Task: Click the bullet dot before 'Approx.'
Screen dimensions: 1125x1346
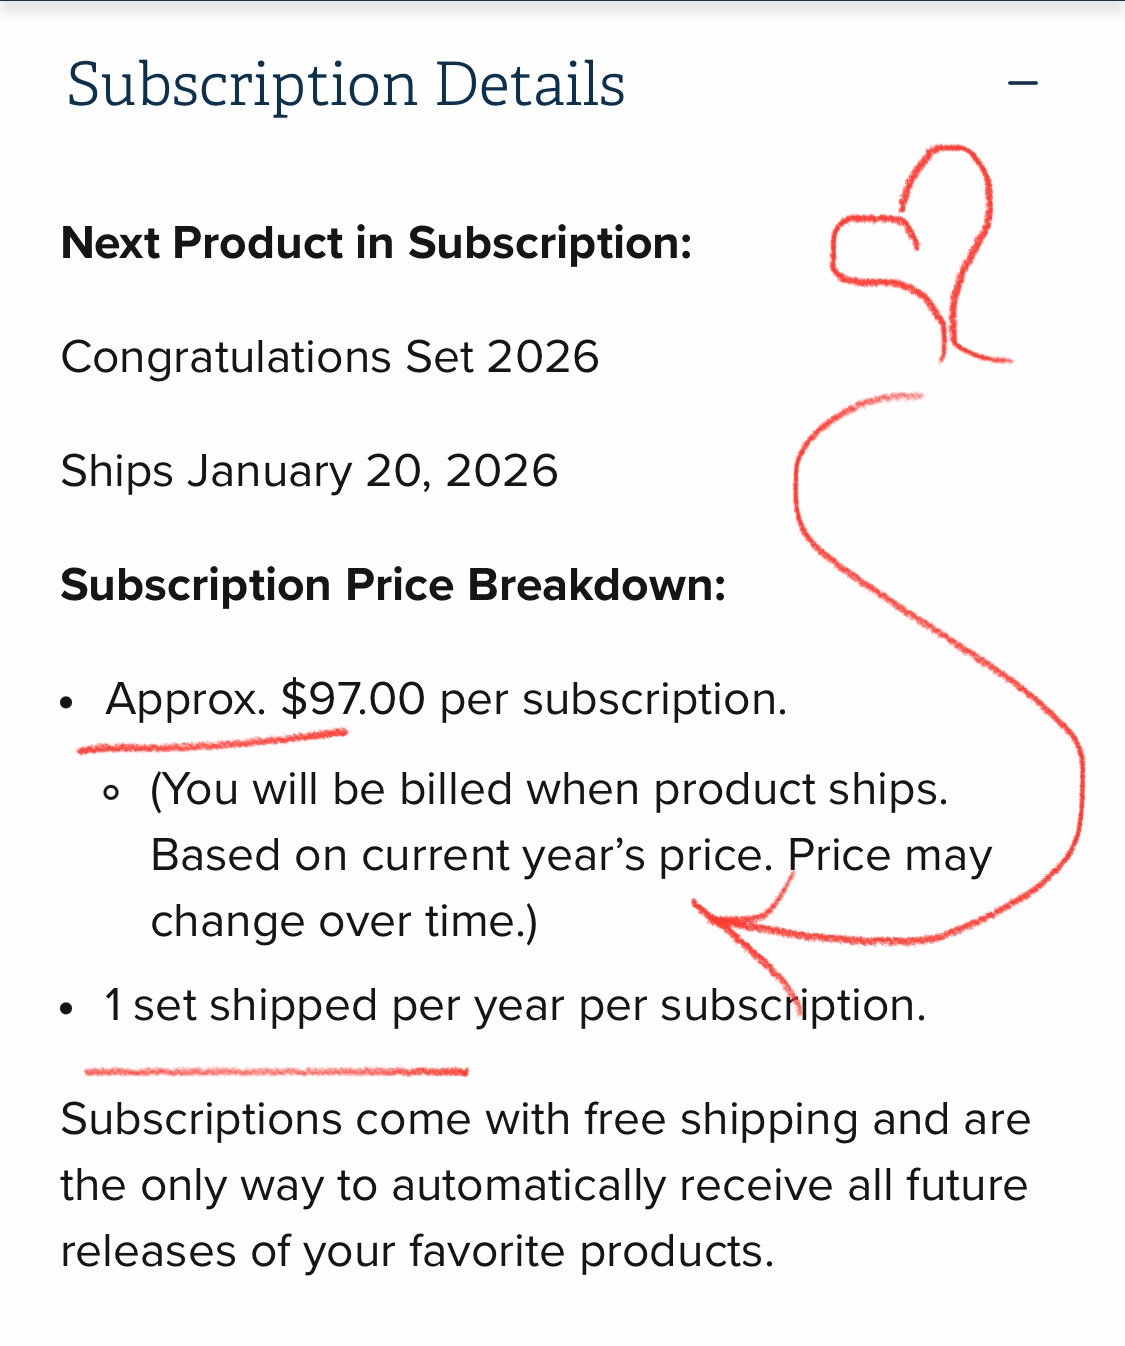Action: [66, 703]
